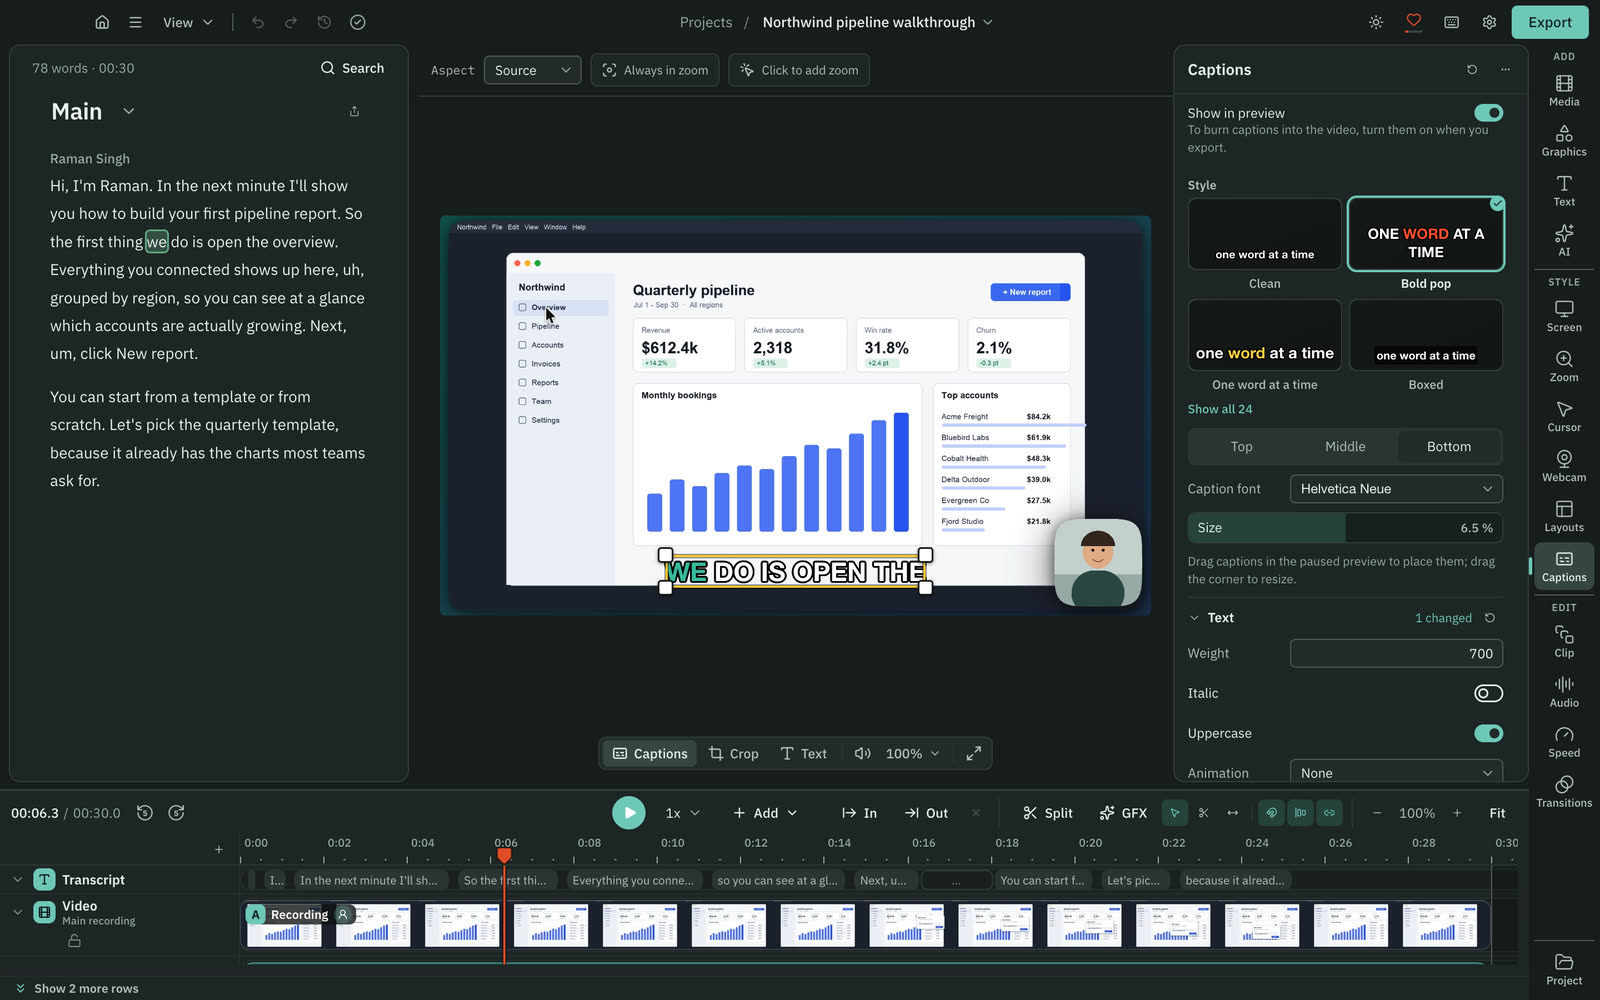The width and height of the screenshot is (1600, 1000).
Task: Open the Audio edit panel
Action: point(1564,691)
